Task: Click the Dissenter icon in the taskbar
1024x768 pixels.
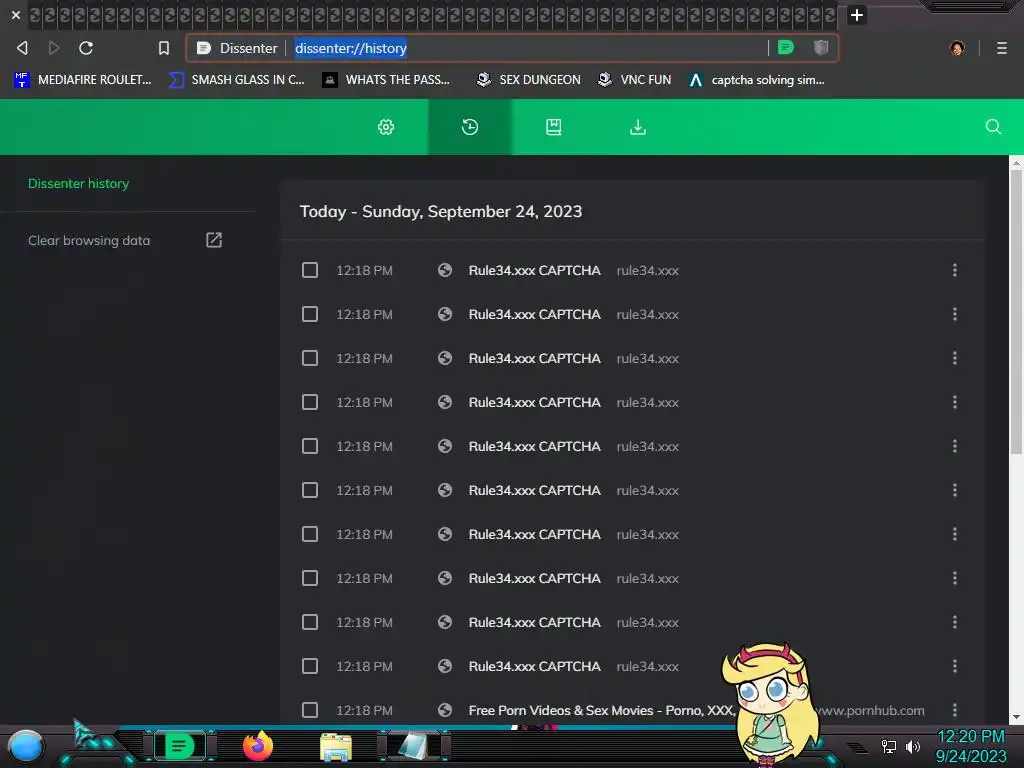Action: pos(180,746)
